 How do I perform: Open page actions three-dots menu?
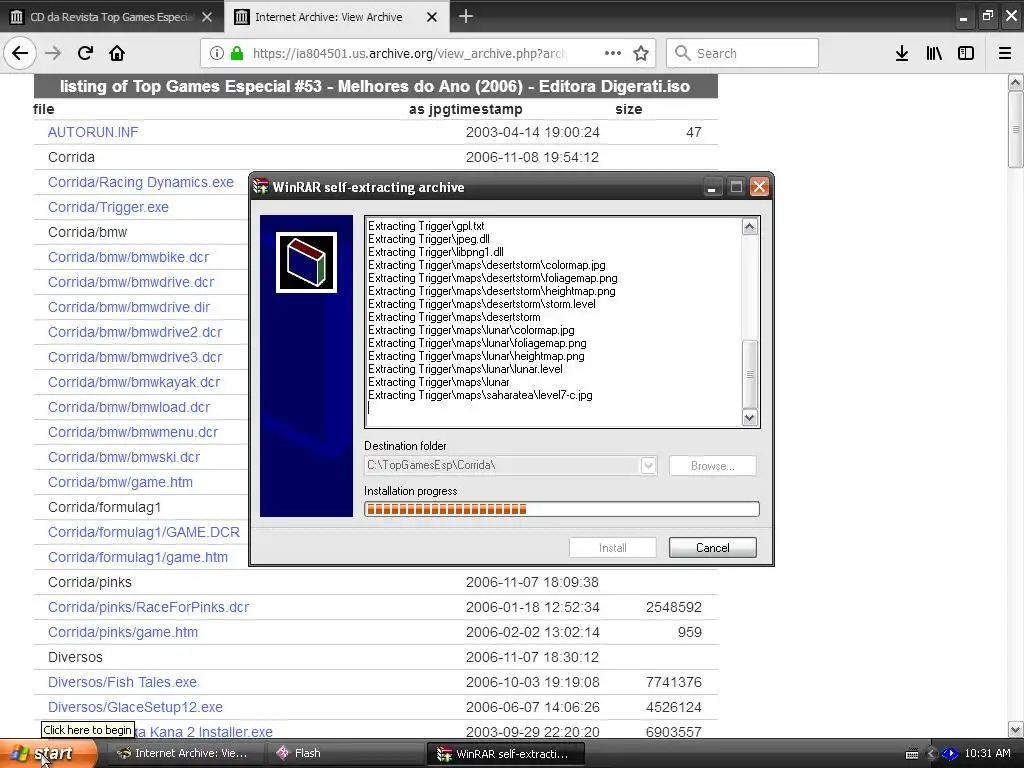pos(613,53)
